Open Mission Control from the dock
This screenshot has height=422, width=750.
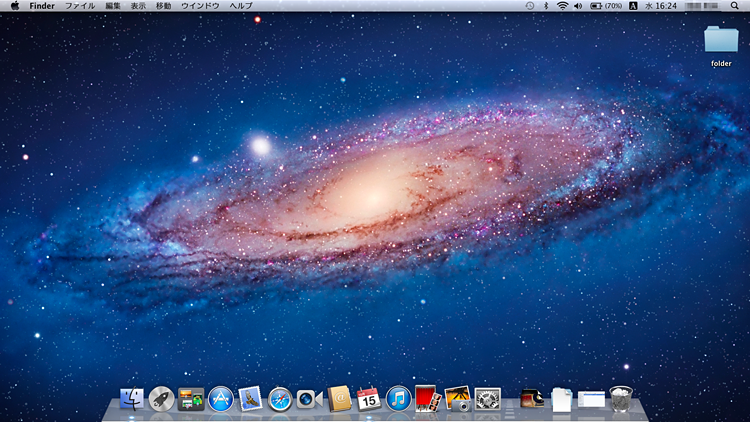[191, 399]
